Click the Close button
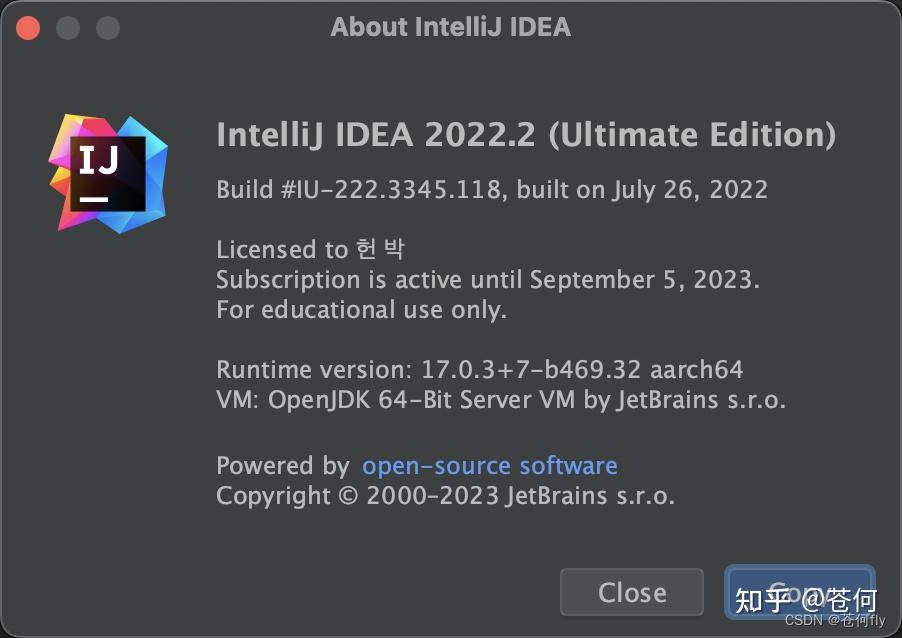Viewport: 902px width, 638px height. tap(631, 592)
